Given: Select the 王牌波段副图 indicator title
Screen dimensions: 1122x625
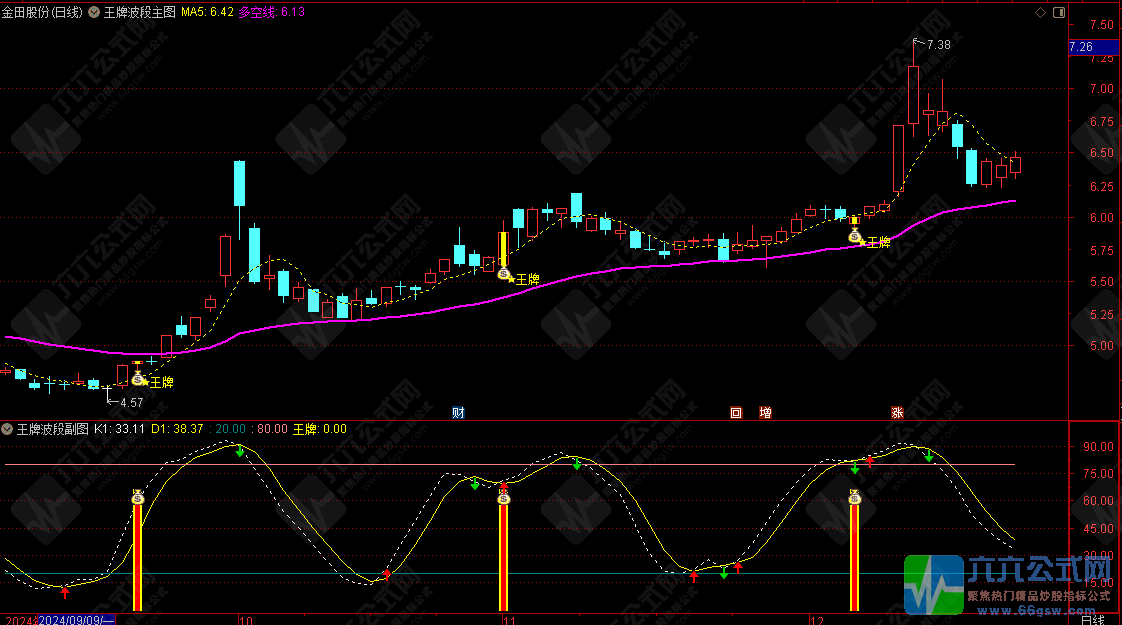Looking at the screenshot, I should coord(52,428).
